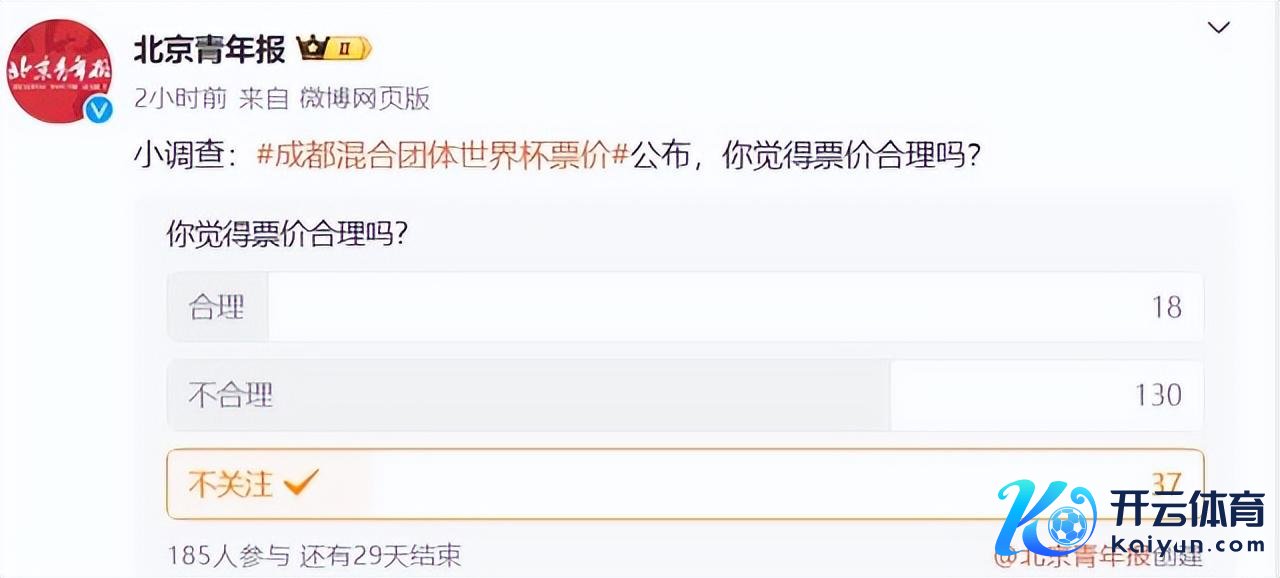Expand the post options chevron menu

coord(1218,28)
